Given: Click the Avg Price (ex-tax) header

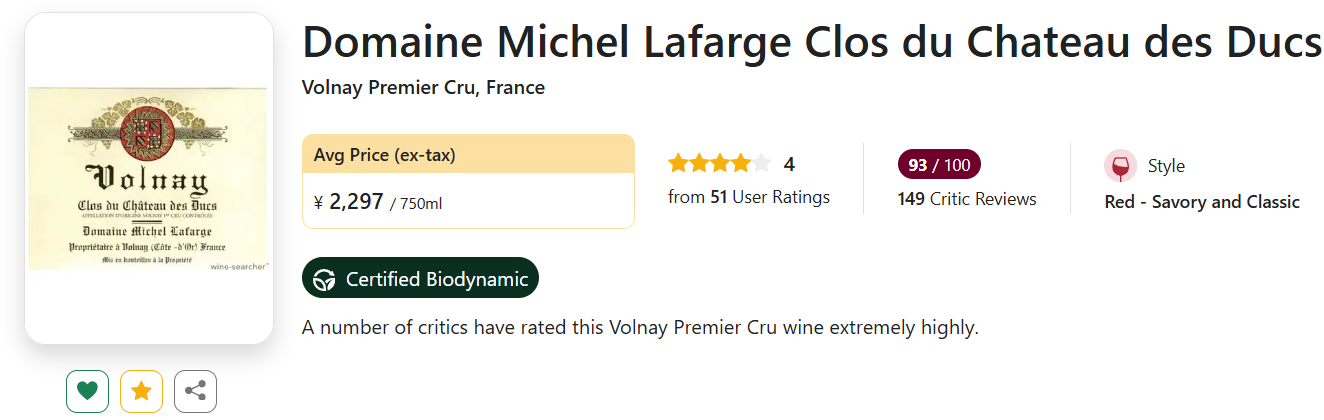Looking at the screenshot, I should click(x=385, y=155).
